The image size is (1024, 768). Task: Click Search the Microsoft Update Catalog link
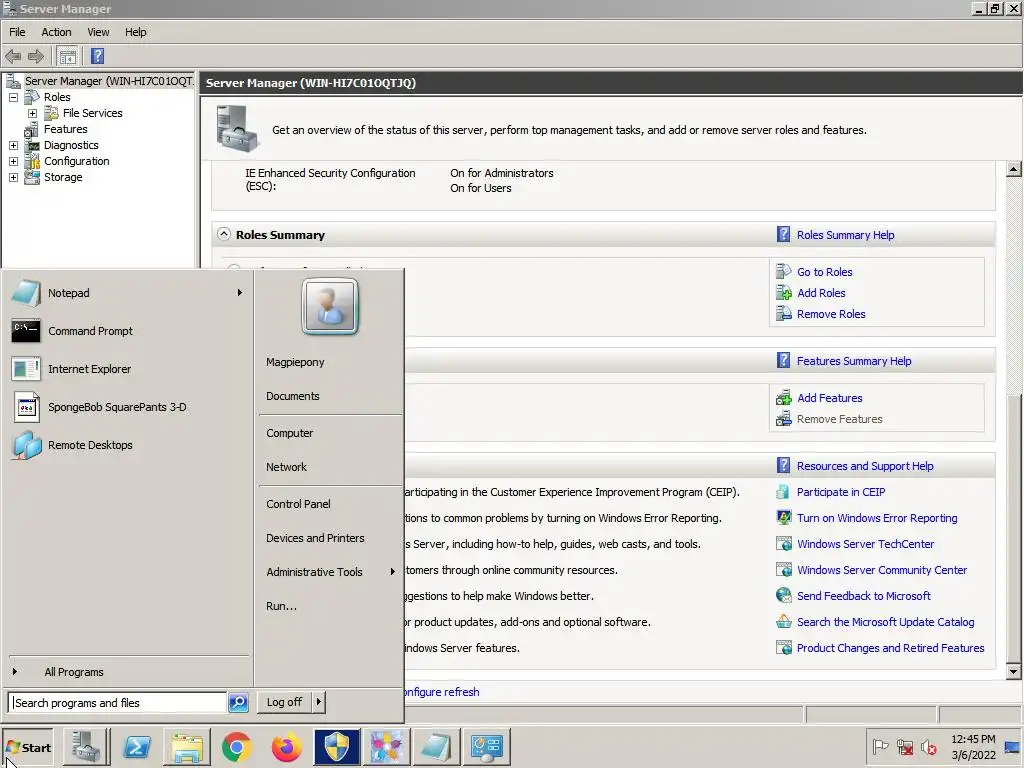click(x=885, y=622)
